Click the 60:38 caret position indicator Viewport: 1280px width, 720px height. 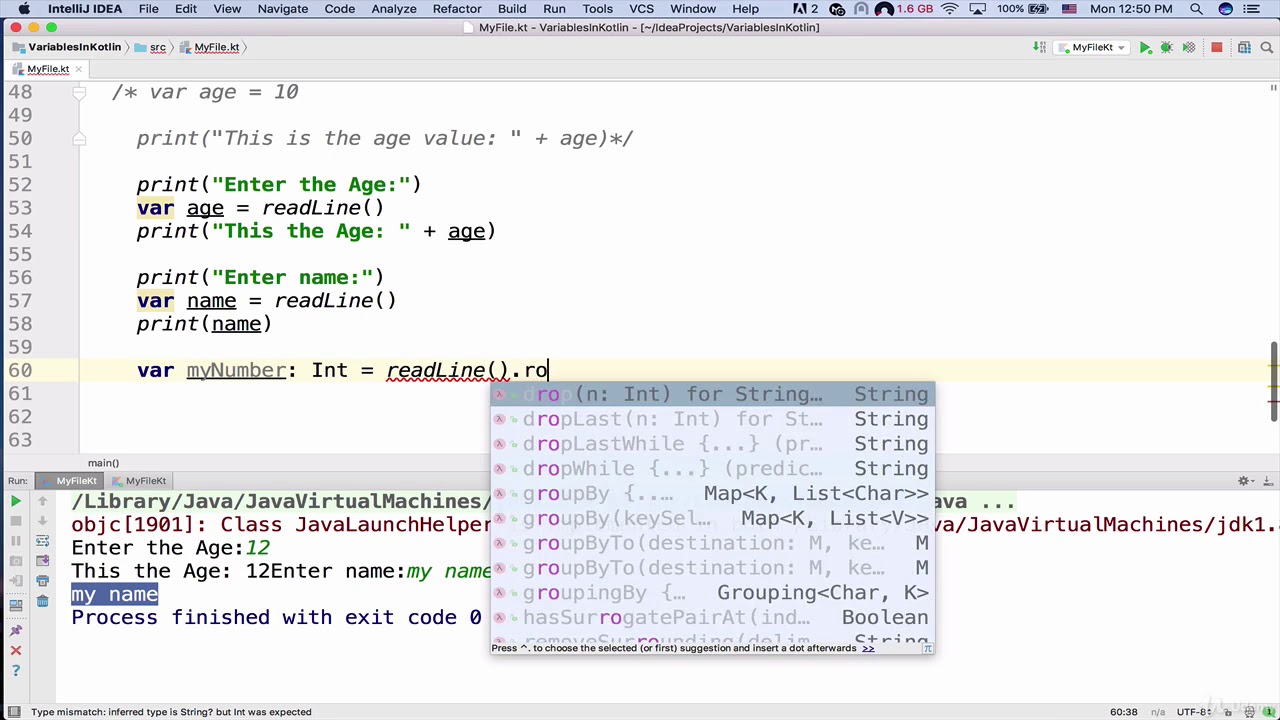point(1123,712)
